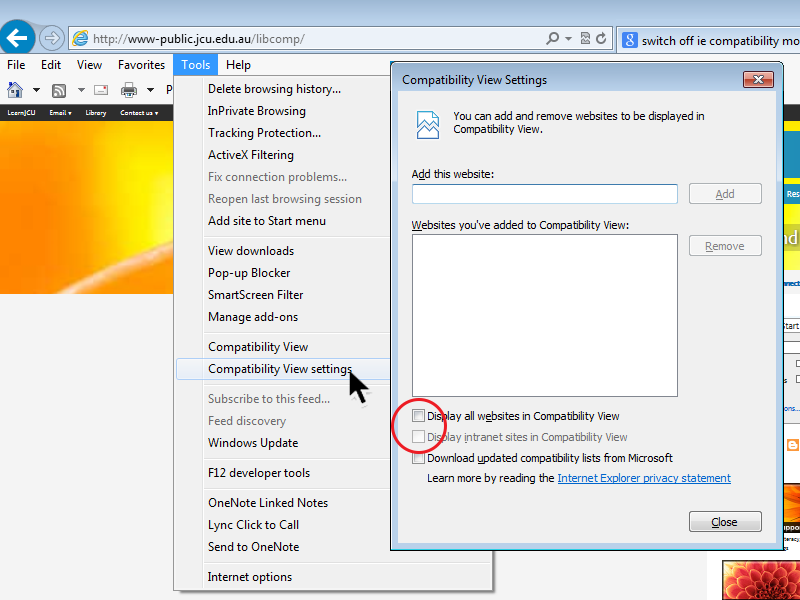
Task: Toggle Compatibility View menu item
Action: [x=258, y=346]
